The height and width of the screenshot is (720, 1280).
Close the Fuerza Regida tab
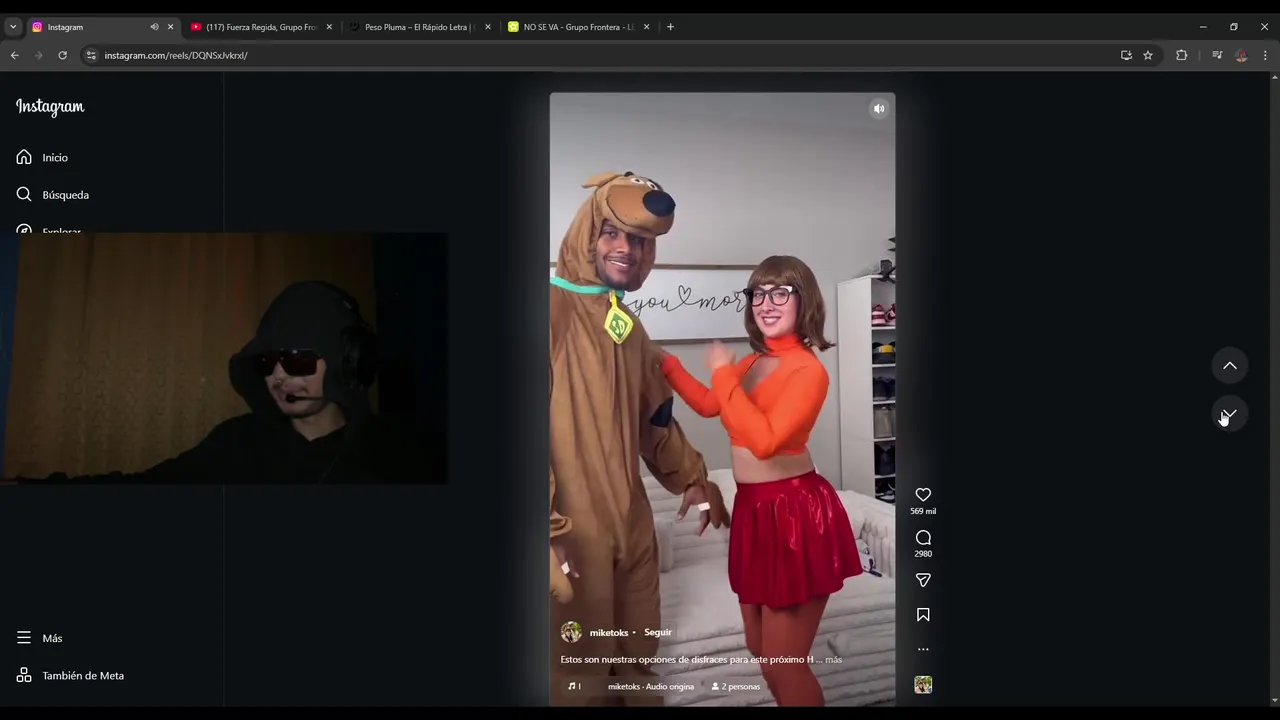pos(329,27)
